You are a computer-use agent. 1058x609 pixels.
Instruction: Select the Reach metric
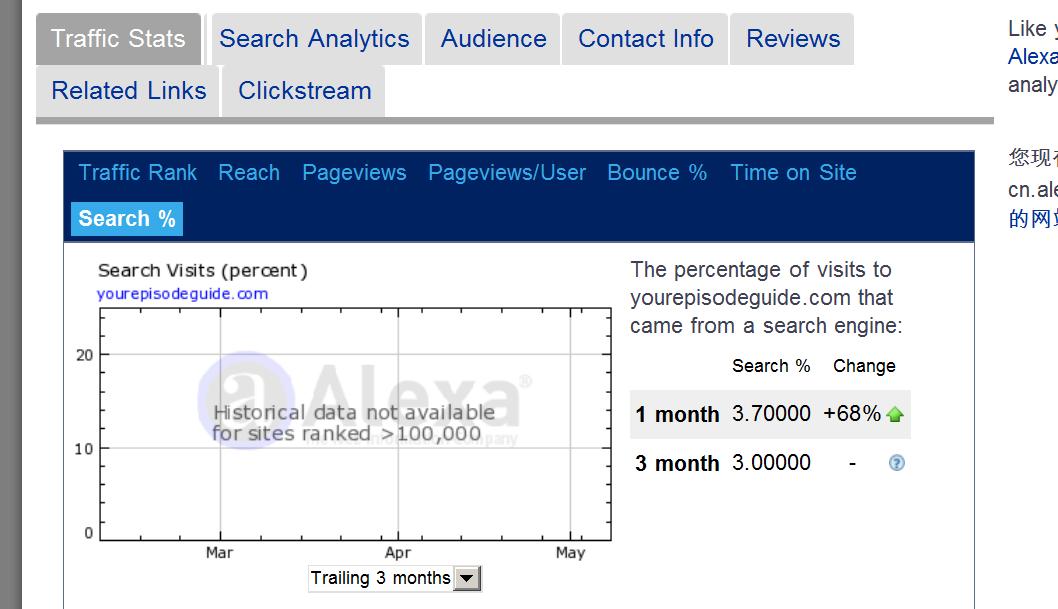249,173
